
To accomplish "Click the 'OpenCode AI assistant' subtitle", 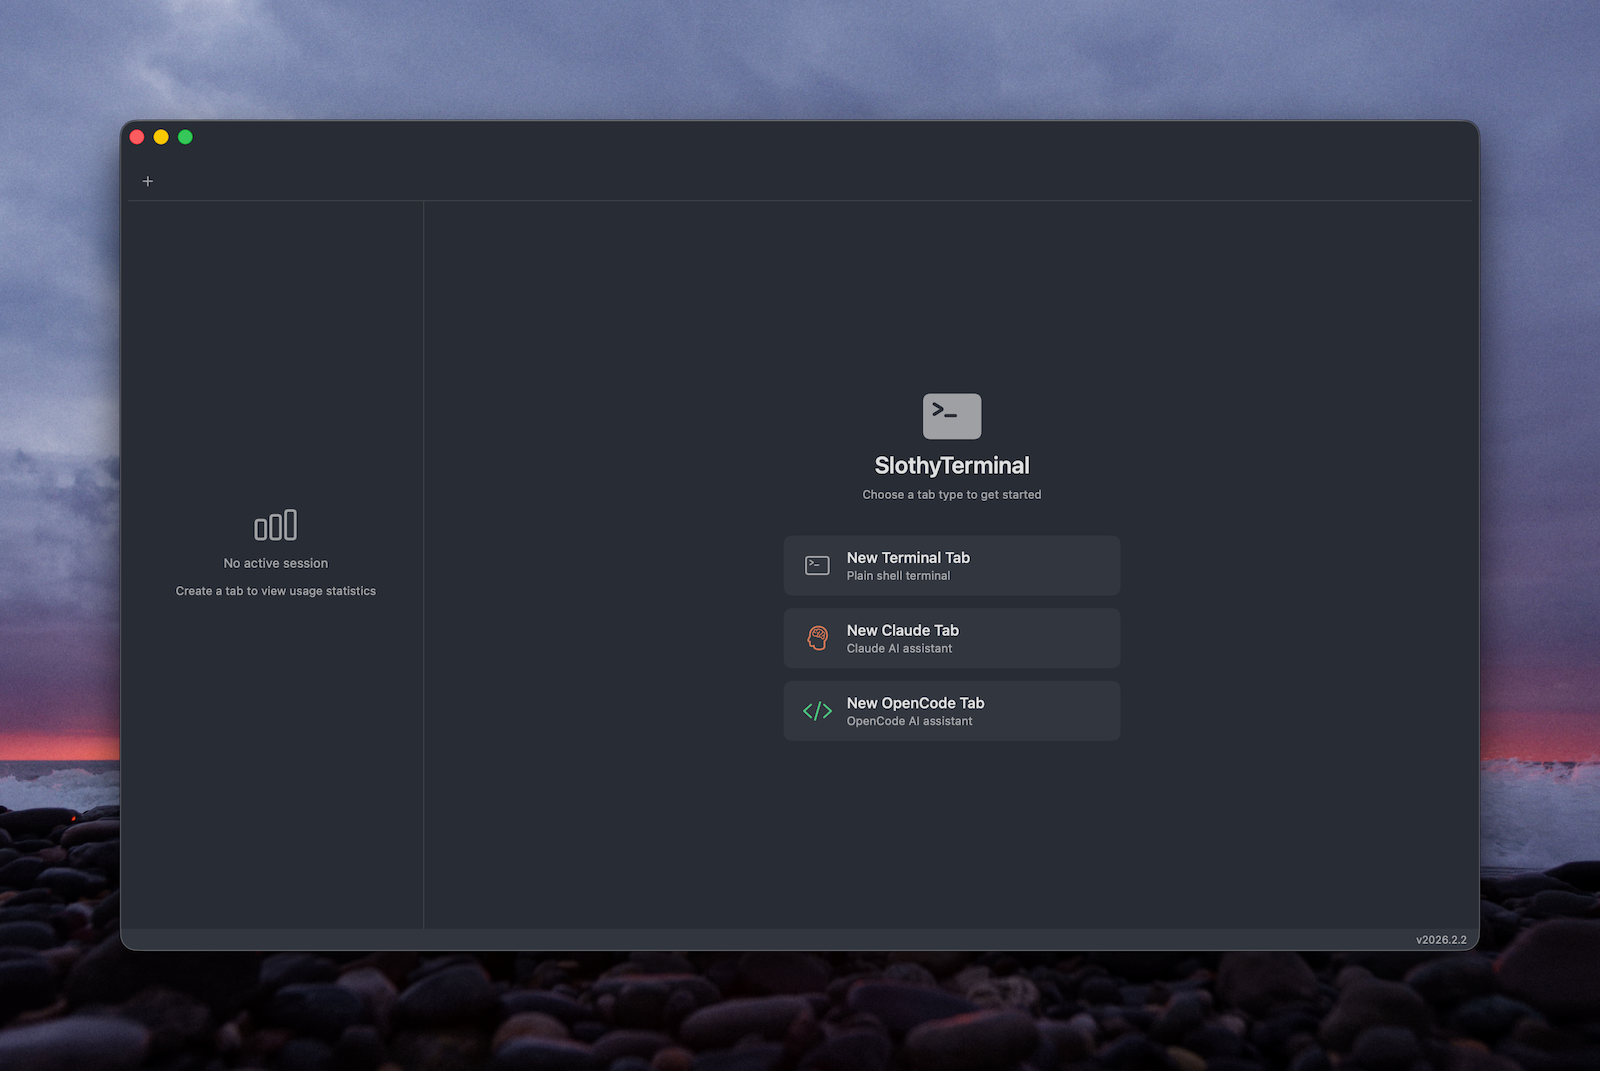I will tap(909, 720).
